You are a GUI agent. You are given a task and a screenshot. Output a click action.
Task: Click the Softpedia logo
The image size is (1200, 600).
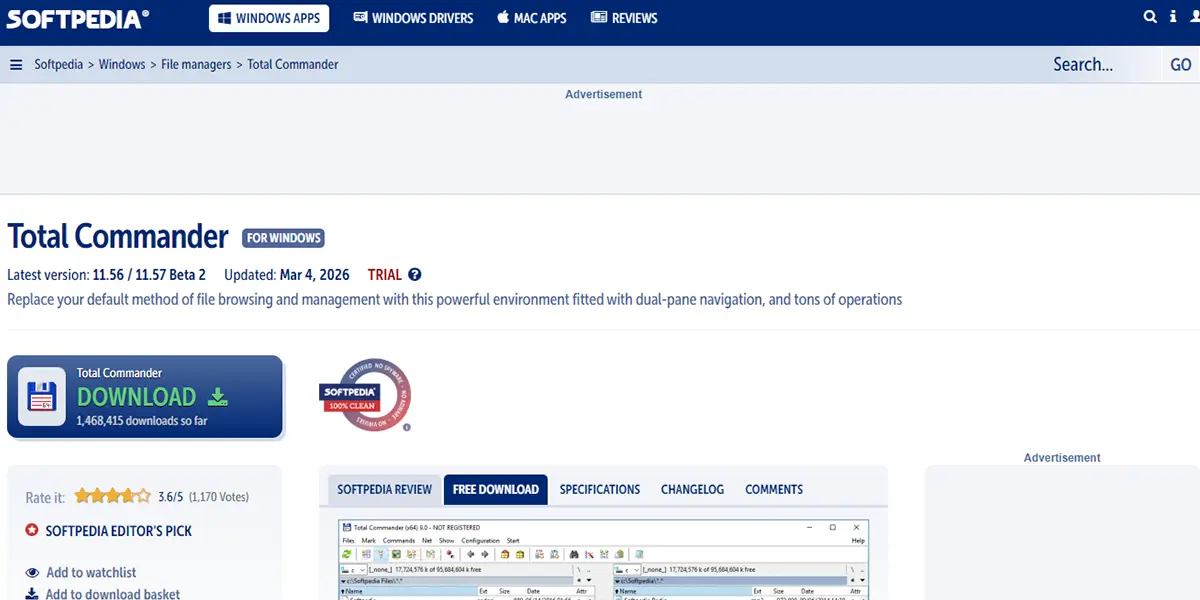[x=76, y=17]
